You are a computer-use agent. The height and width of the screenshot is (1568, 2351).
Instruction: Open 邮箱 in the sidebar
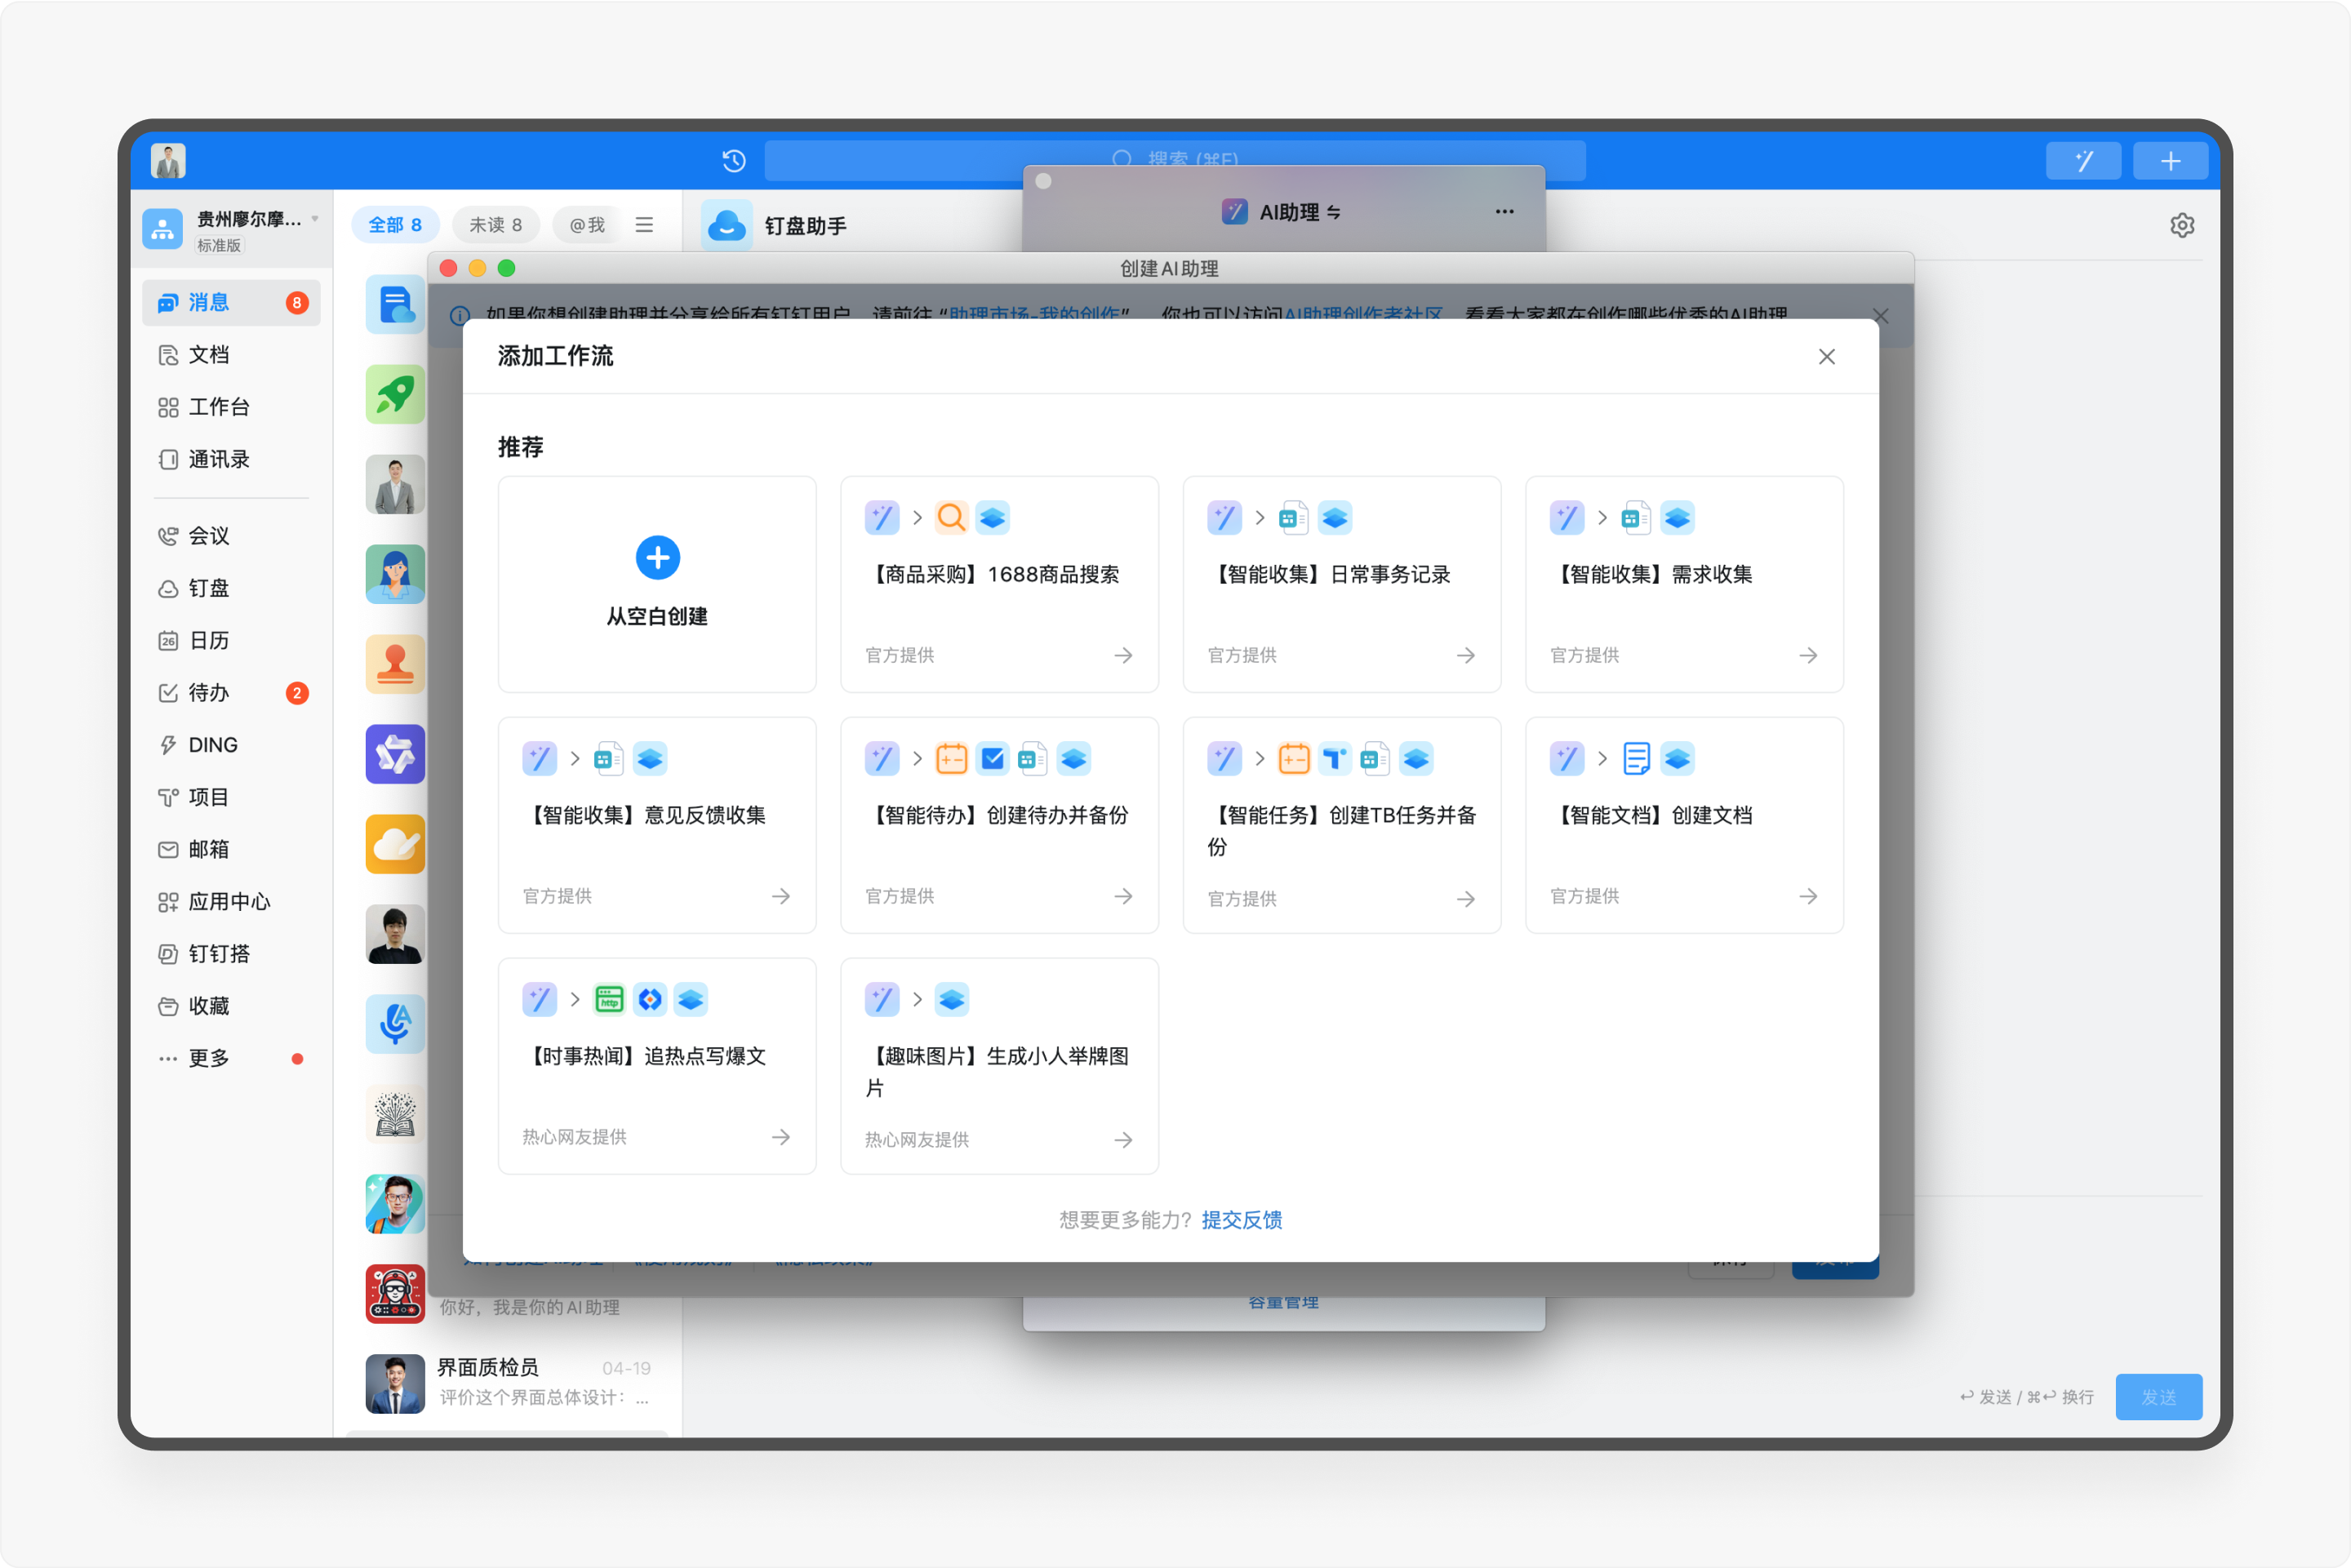[x=231, y=849]
